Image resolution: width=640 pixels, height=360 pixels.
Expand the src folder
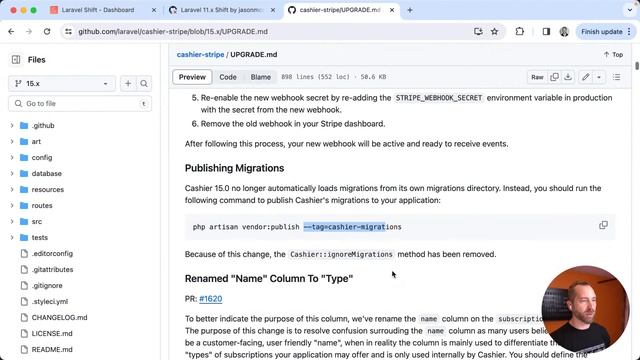12,221
